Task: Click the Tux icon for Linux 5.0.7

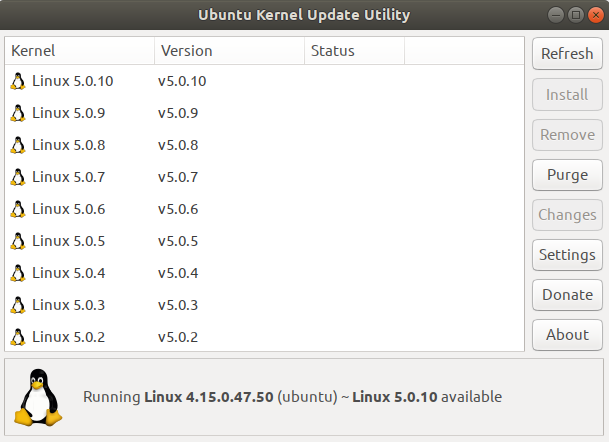Action: (17, 177)
